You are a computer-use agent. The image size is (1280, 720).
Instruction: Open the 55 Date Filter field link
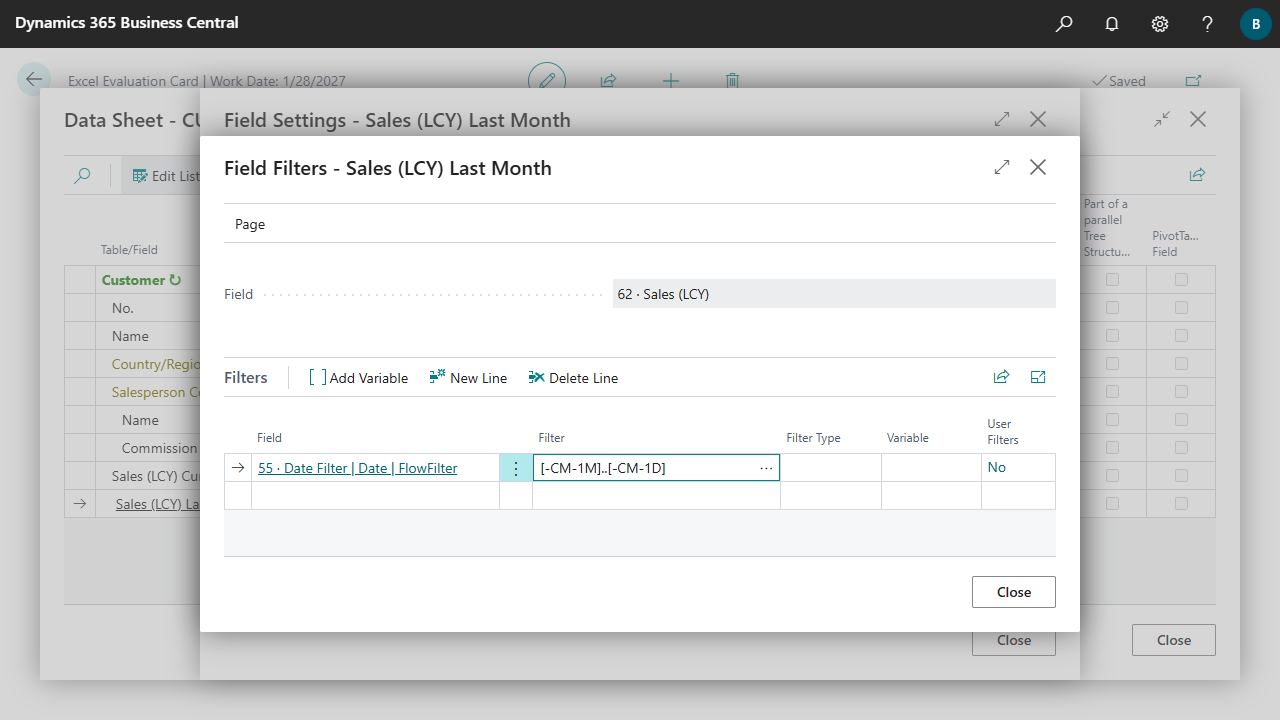coord(357,468)
